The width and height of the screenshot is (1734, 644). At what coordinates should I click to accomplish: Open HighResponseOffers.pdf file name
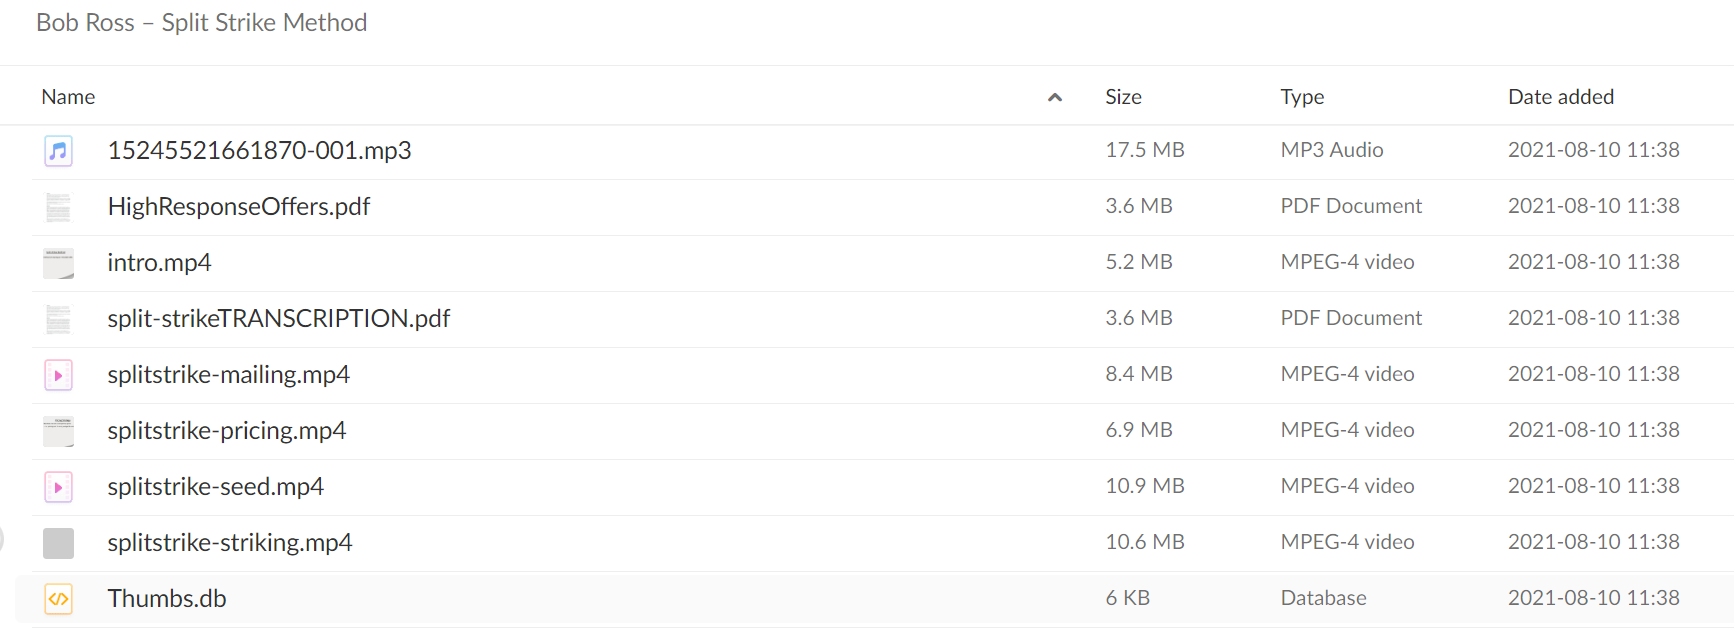238,206
